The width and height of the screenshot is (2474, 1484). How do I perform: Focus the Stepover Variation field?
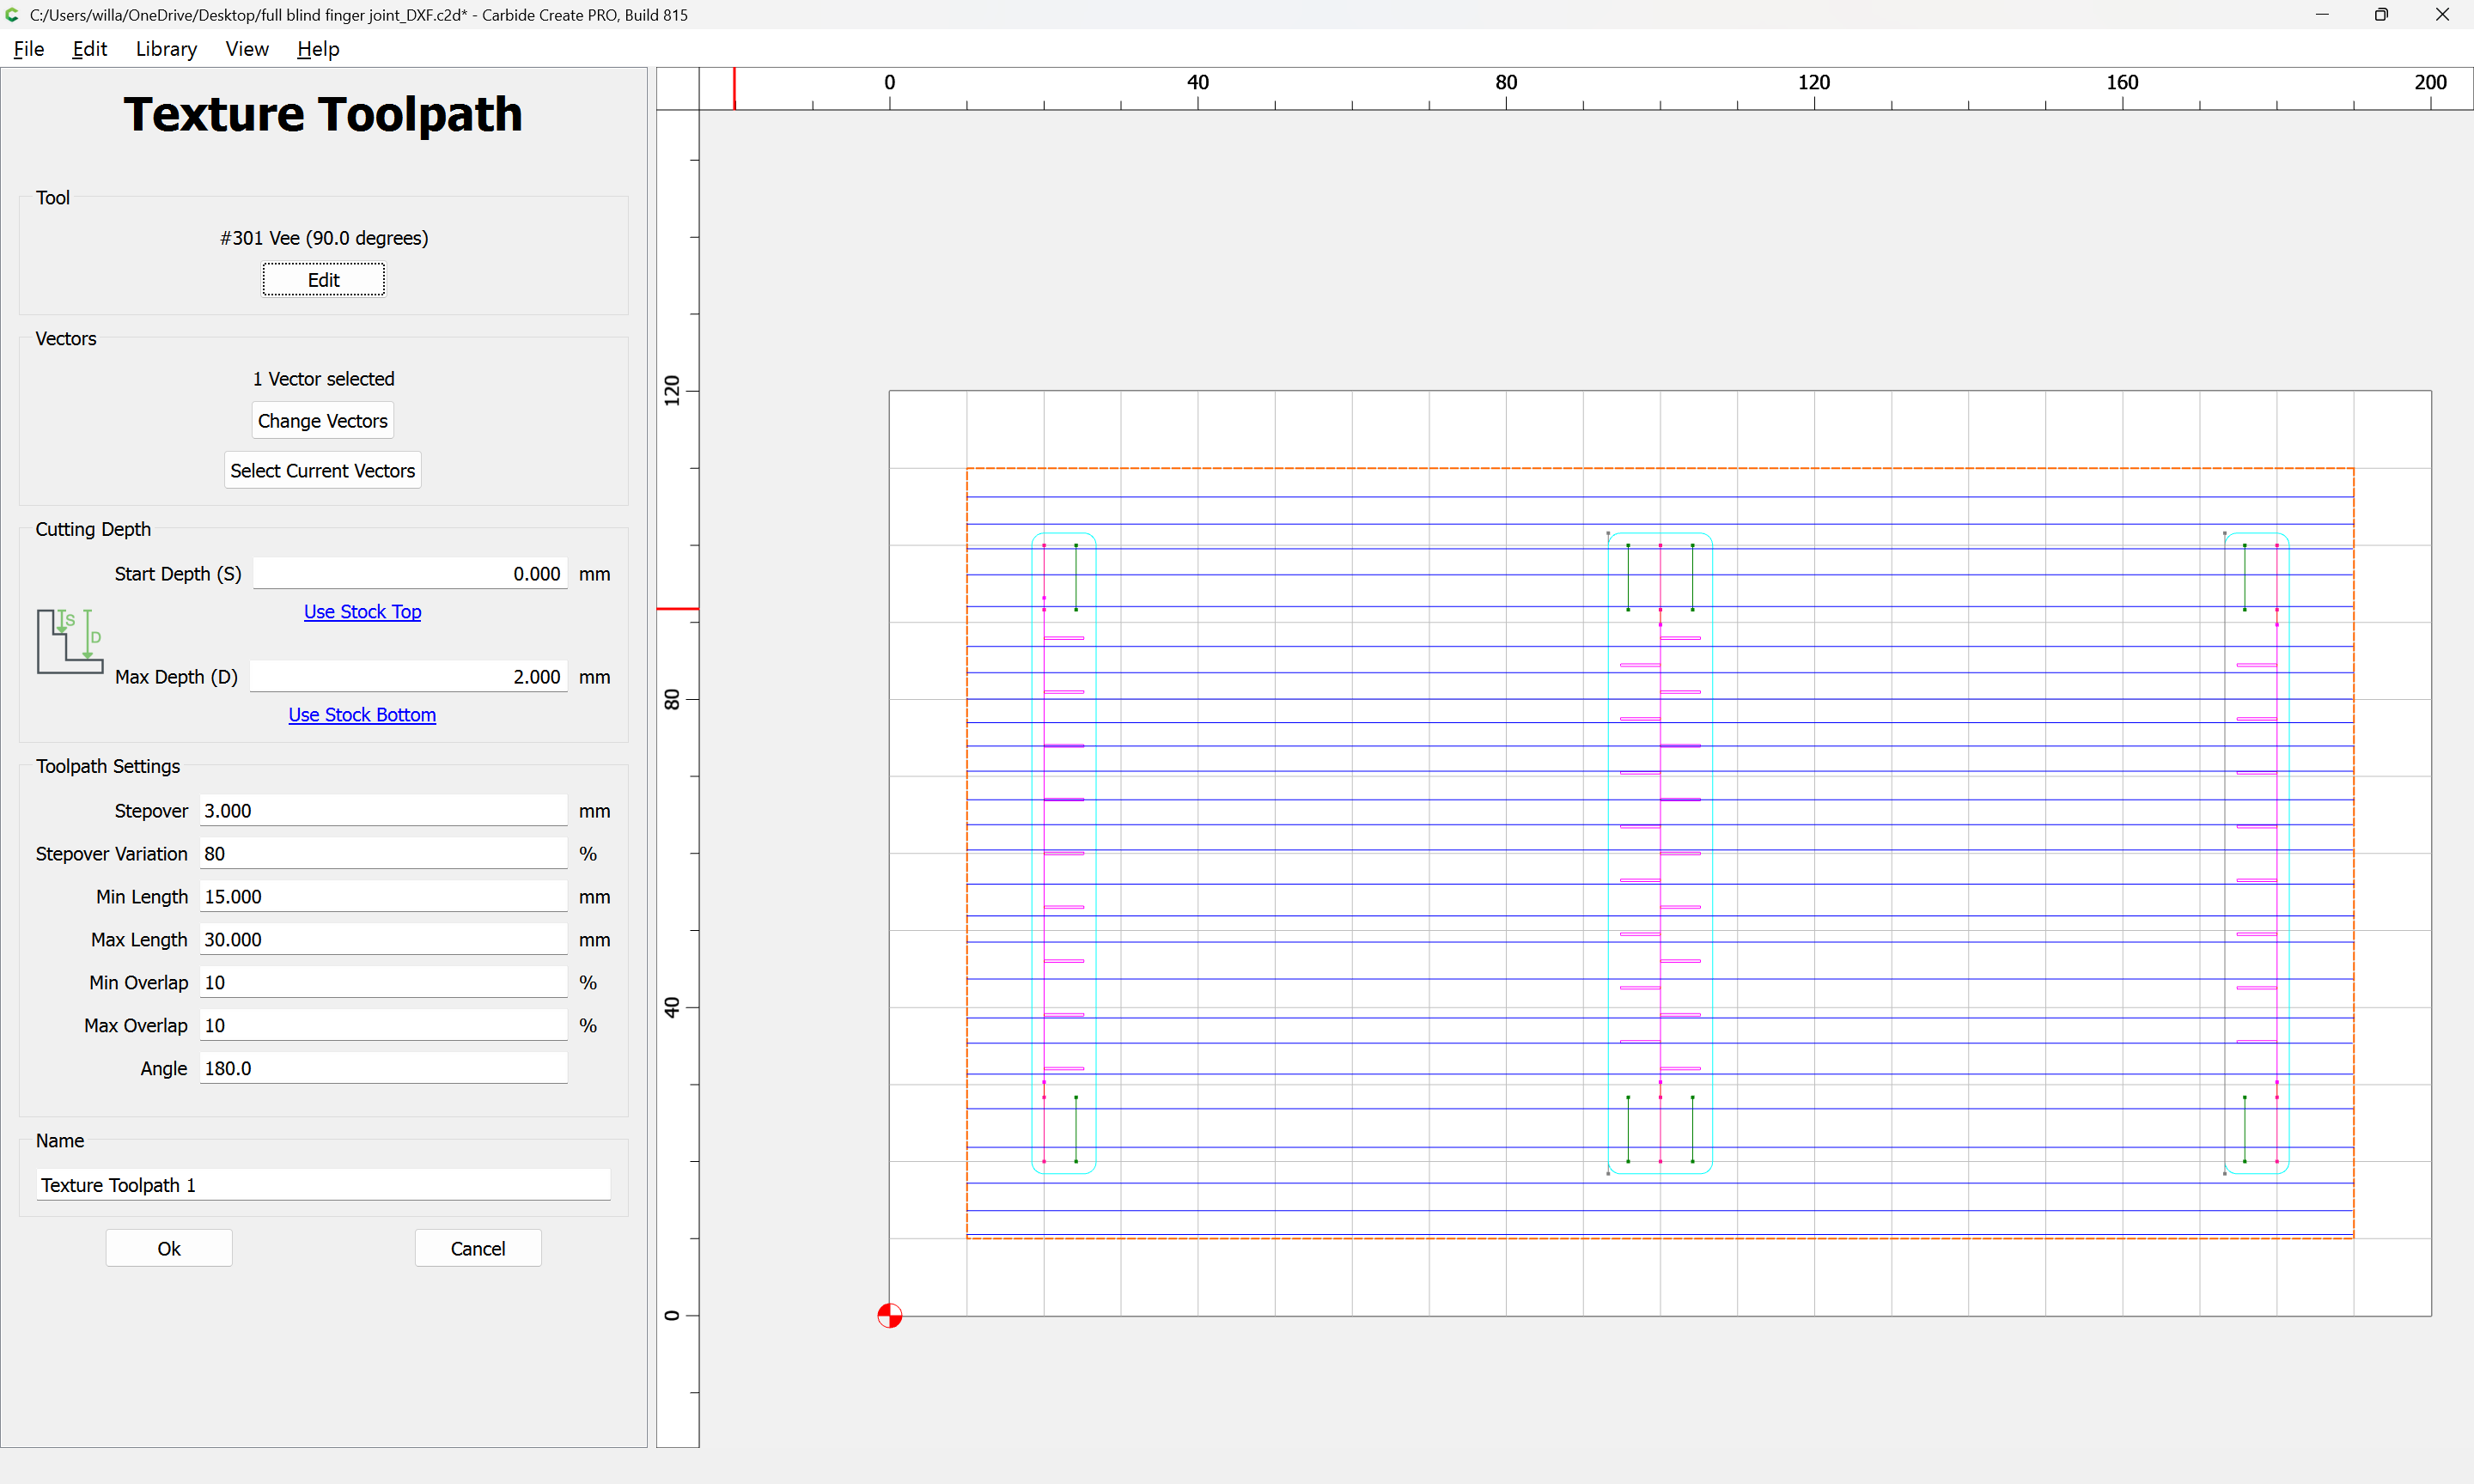383,854
